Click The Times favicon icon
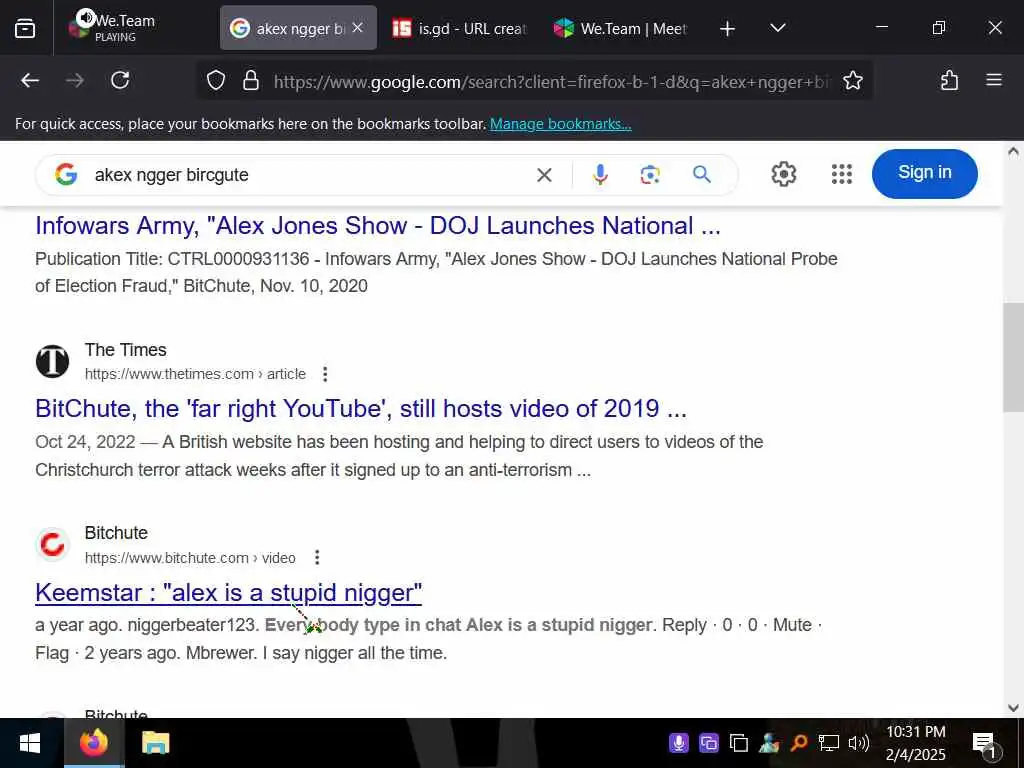1024x768 pixels. click(52, 361)
